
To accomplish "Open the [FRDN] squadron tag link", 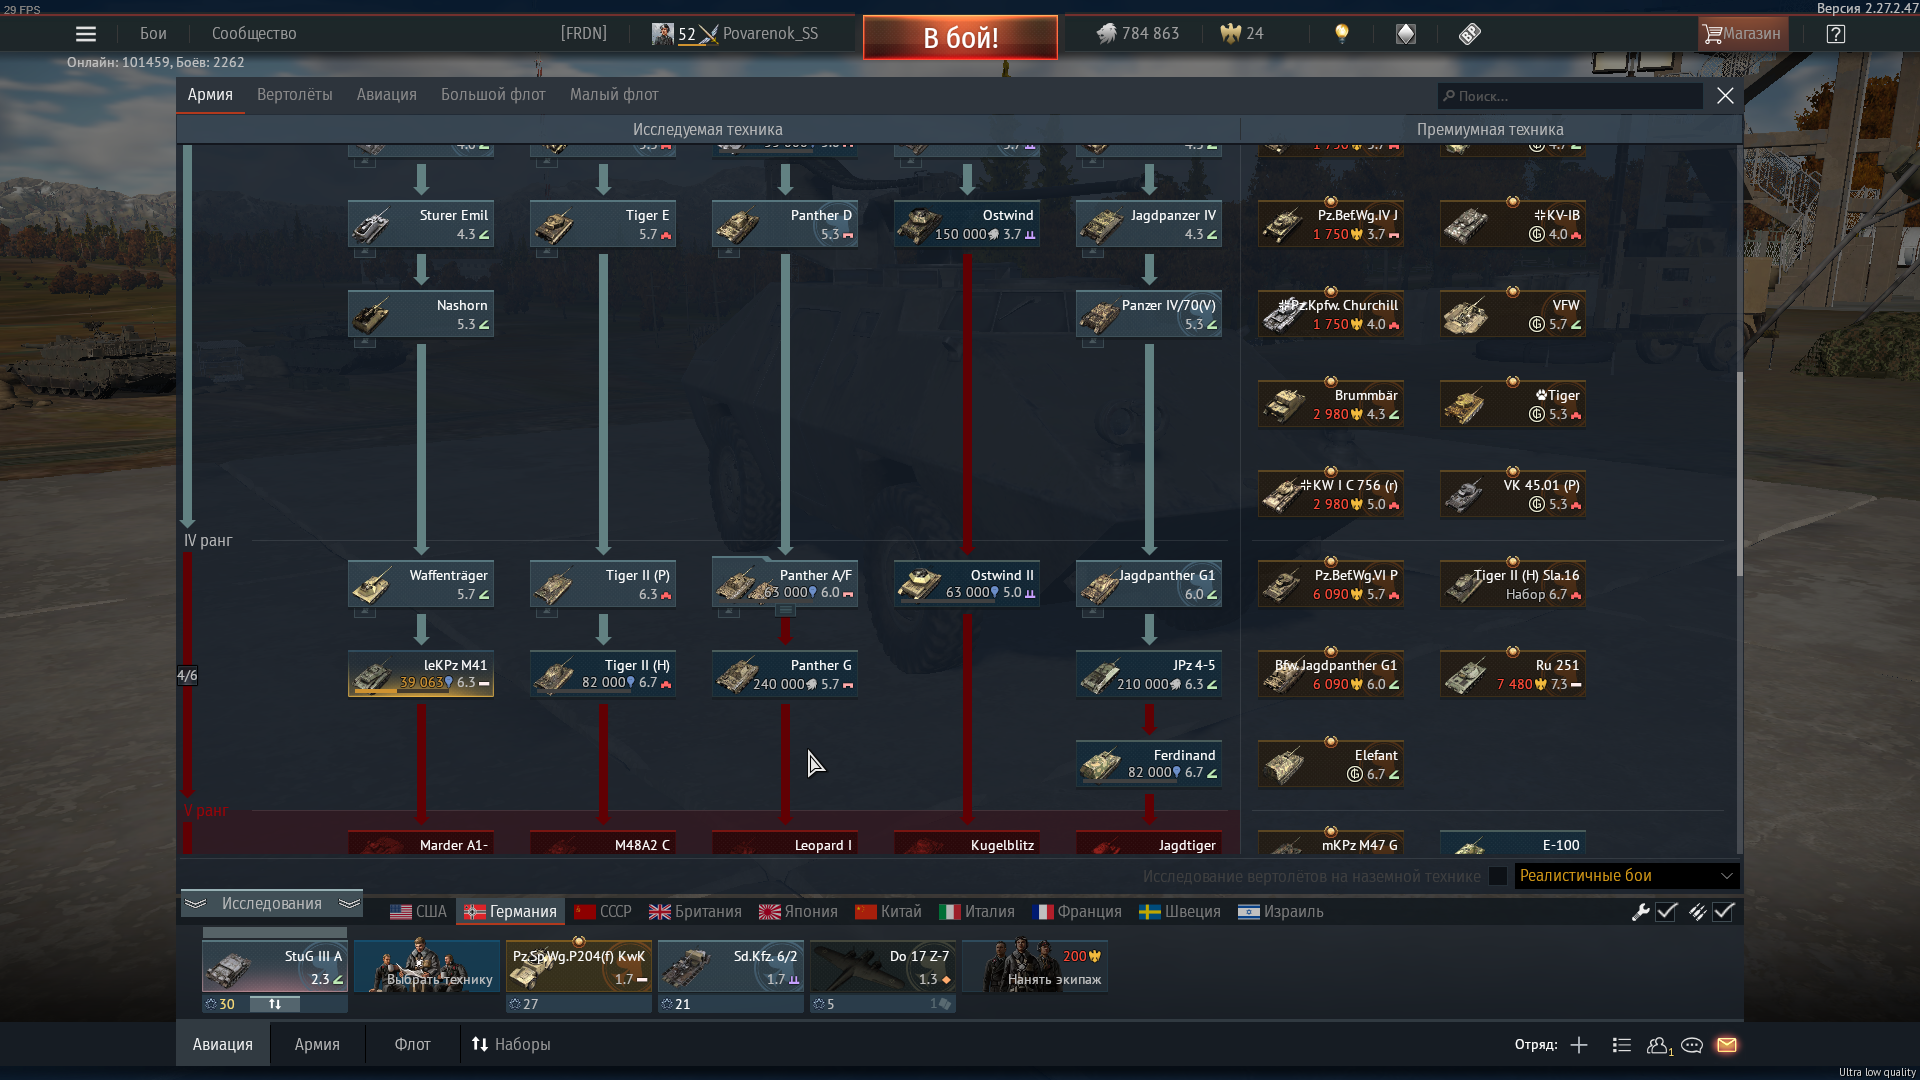I will pyautogui.click(x=584, y=34).
